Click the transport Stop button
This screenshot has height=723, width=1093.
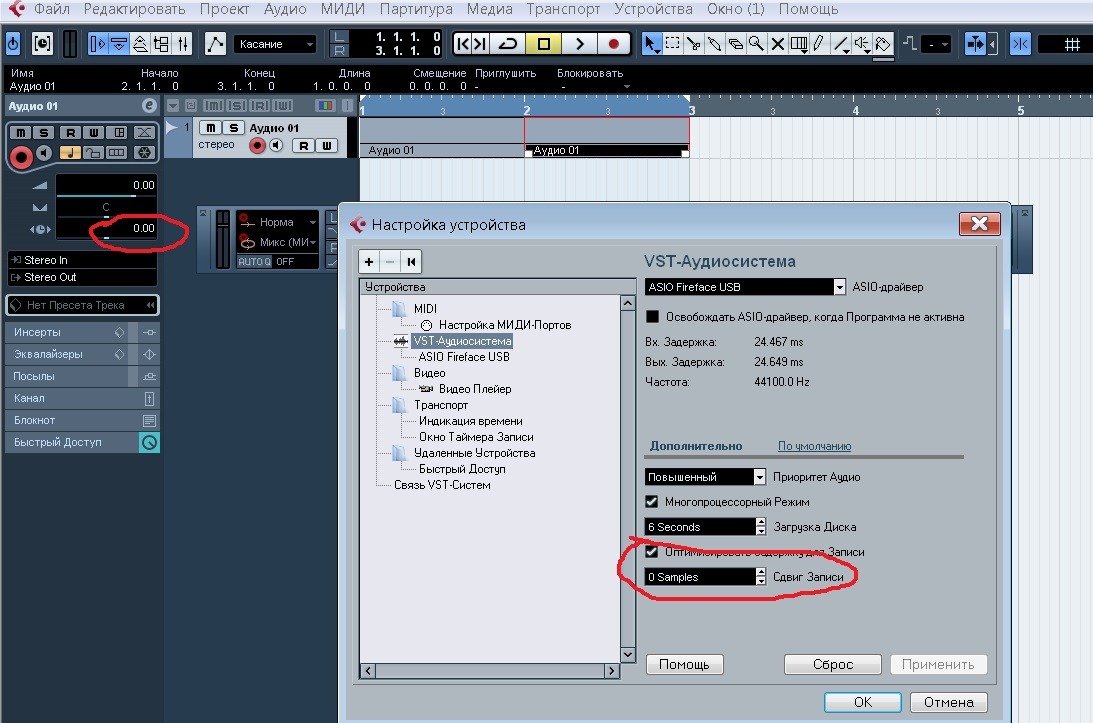tap(544, 44)
